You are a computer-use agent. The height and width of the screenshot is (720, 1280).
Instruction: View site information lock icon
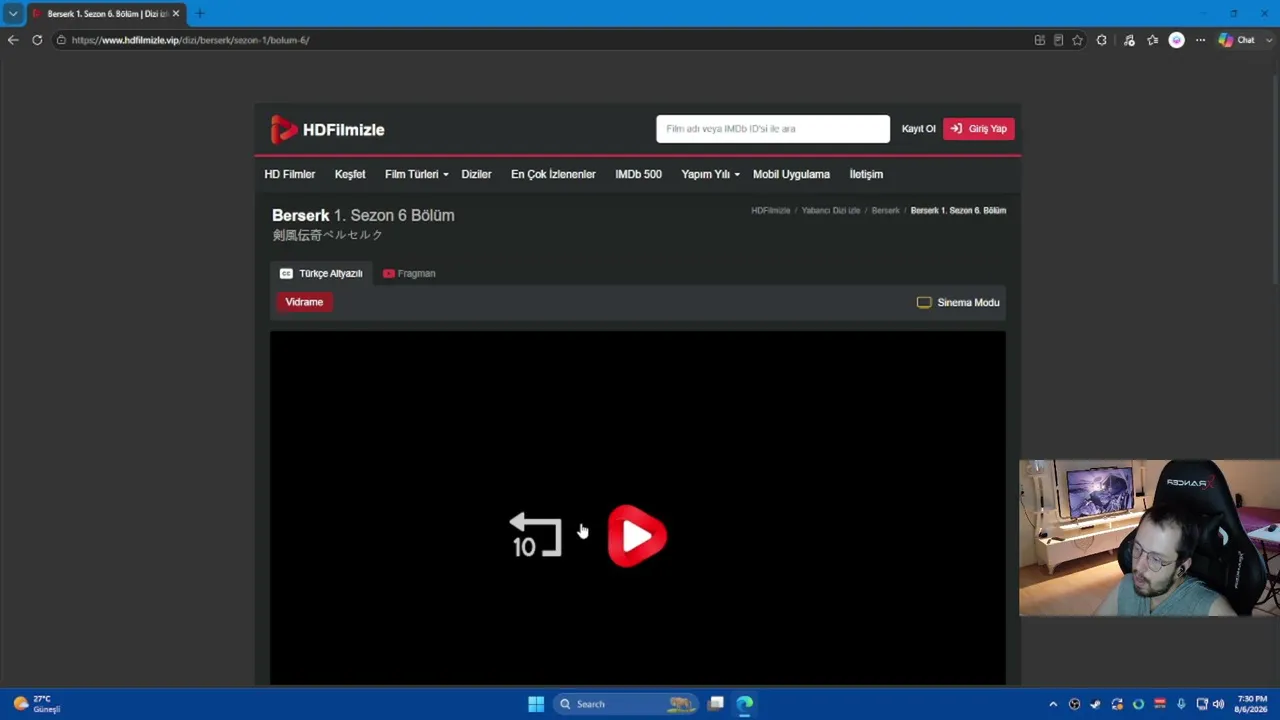(x=61, y=40)
